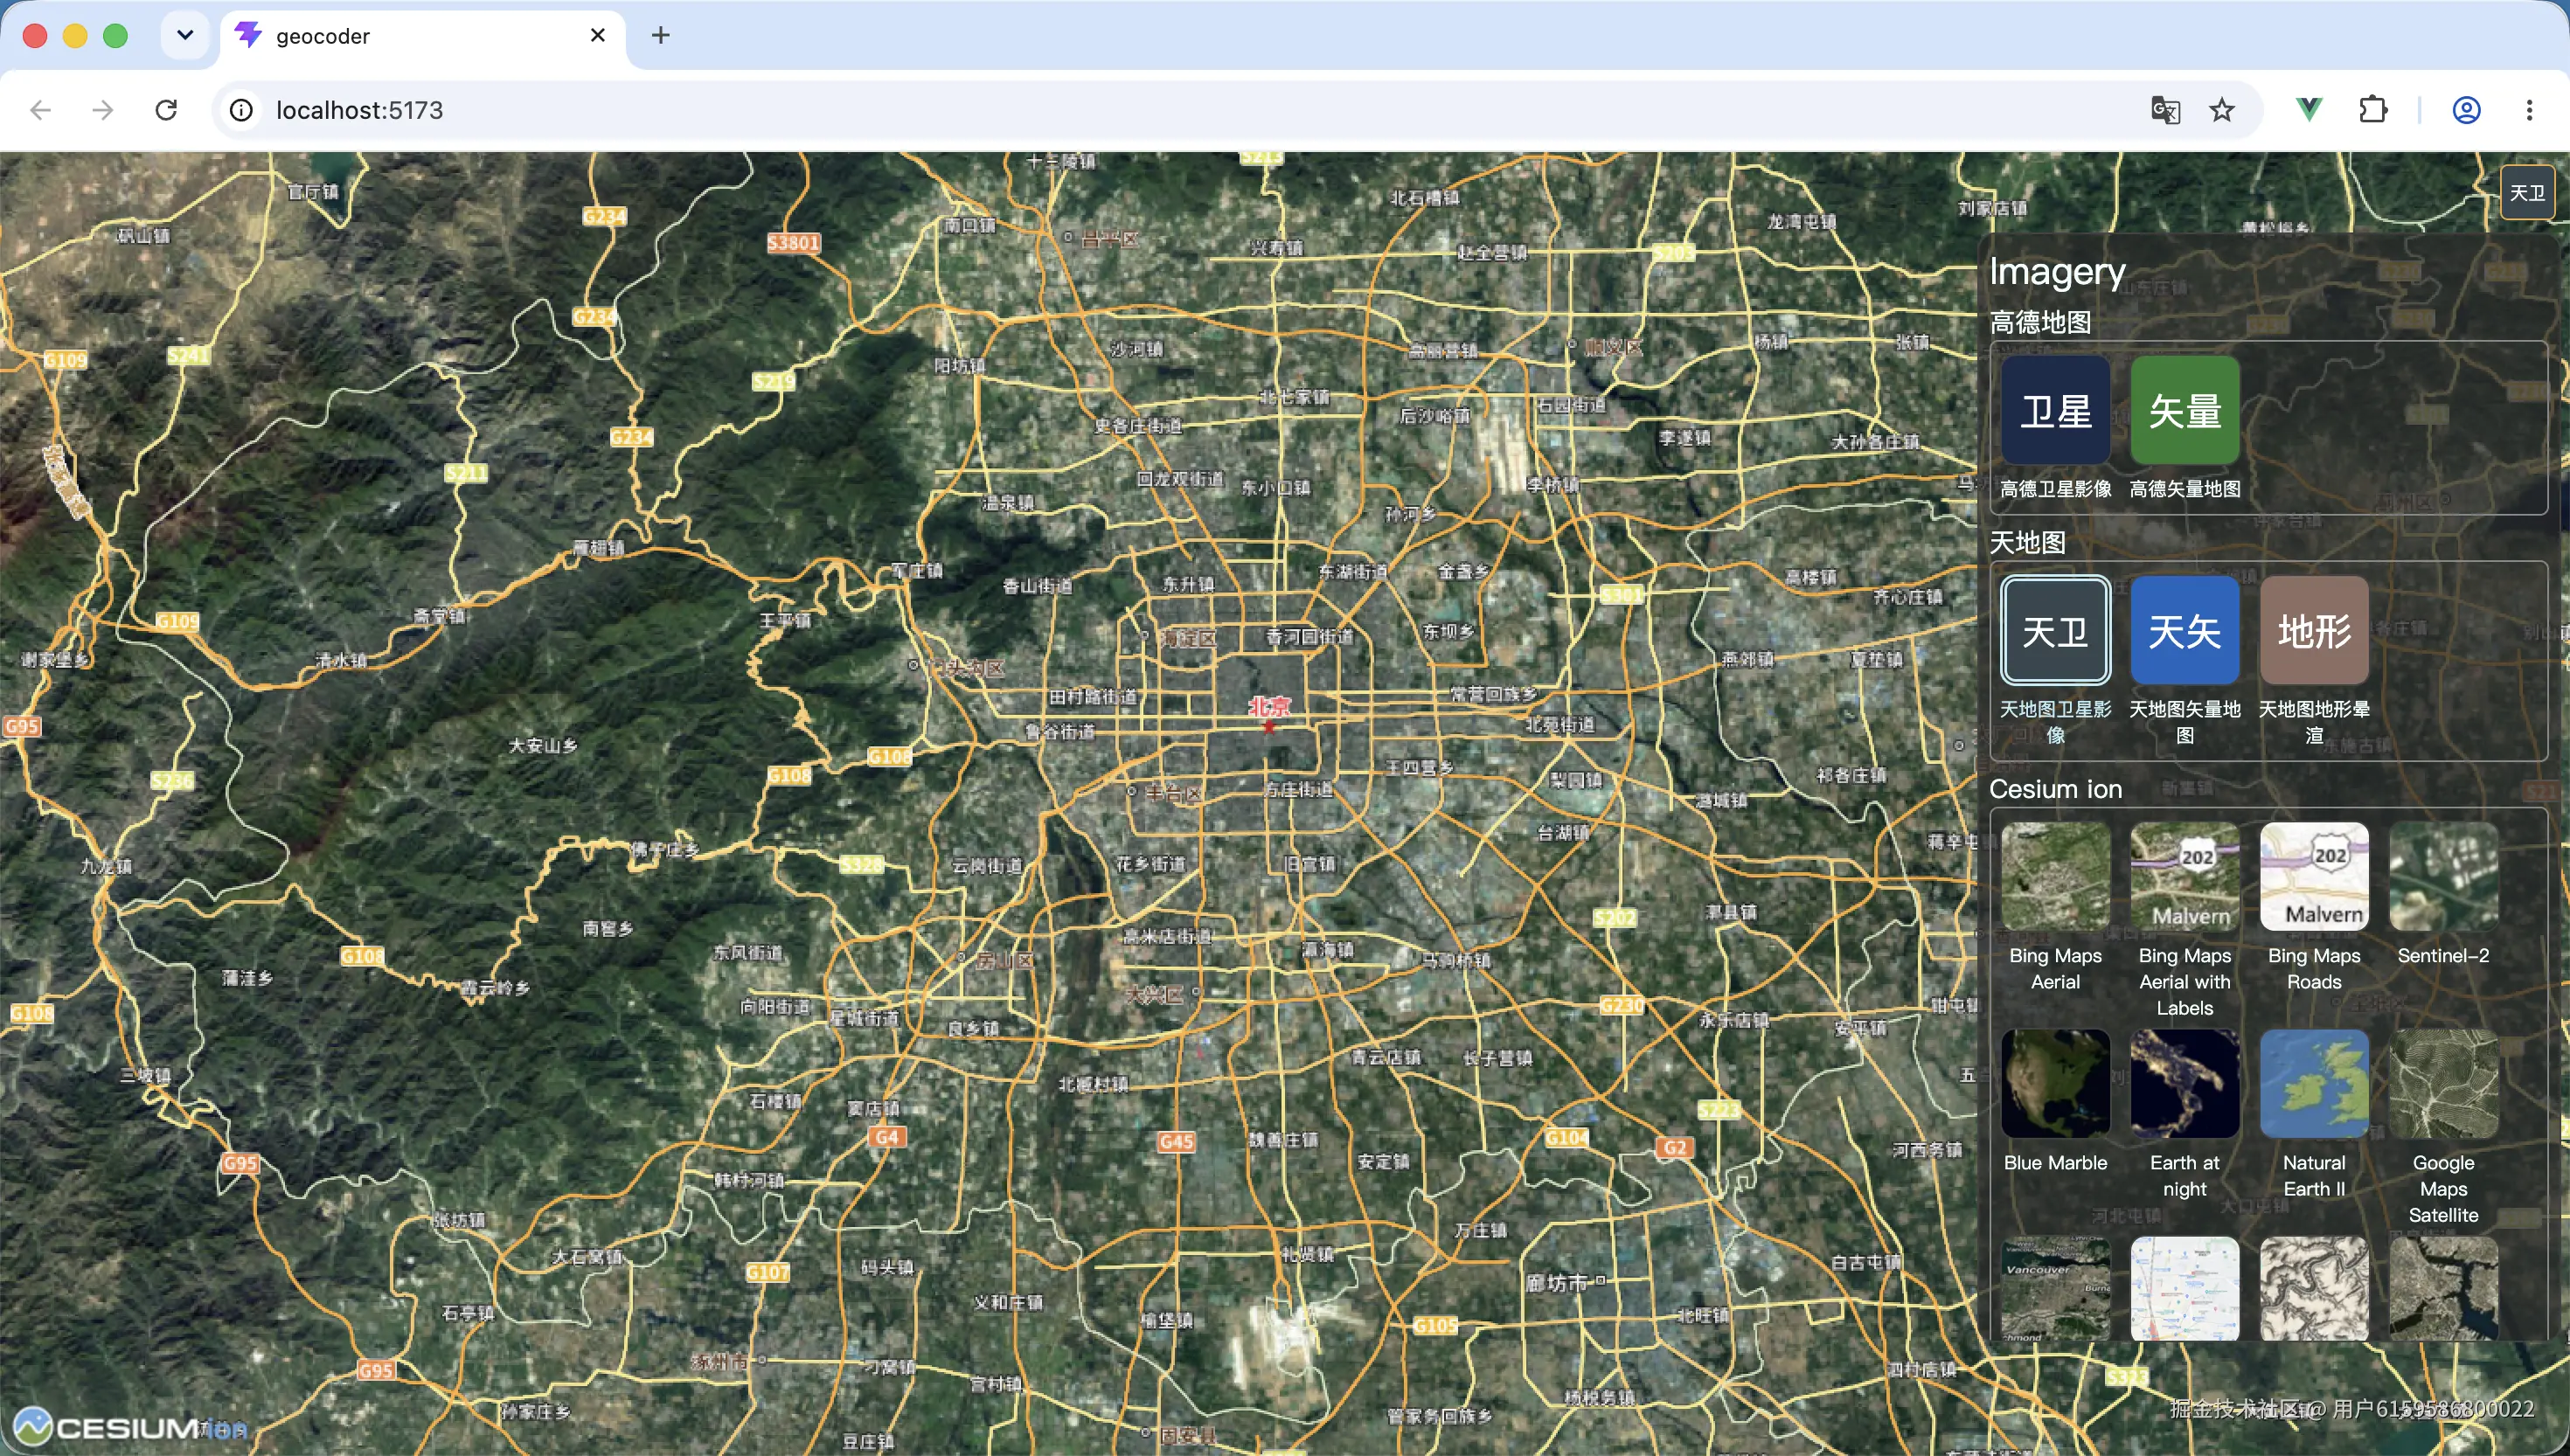Open a new browser tab
2570x1456 pixels.
660,35
